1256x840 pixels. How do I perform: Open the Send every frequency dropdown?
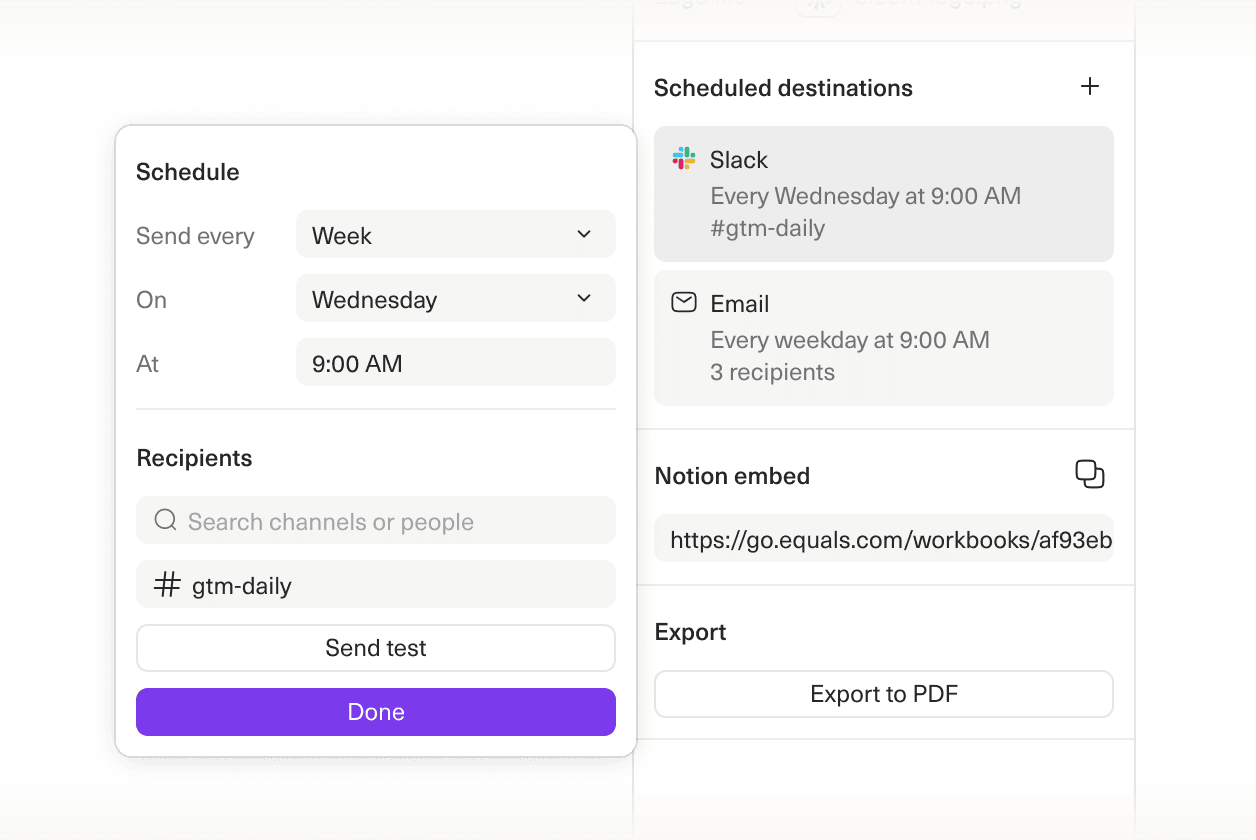(455, 234)
